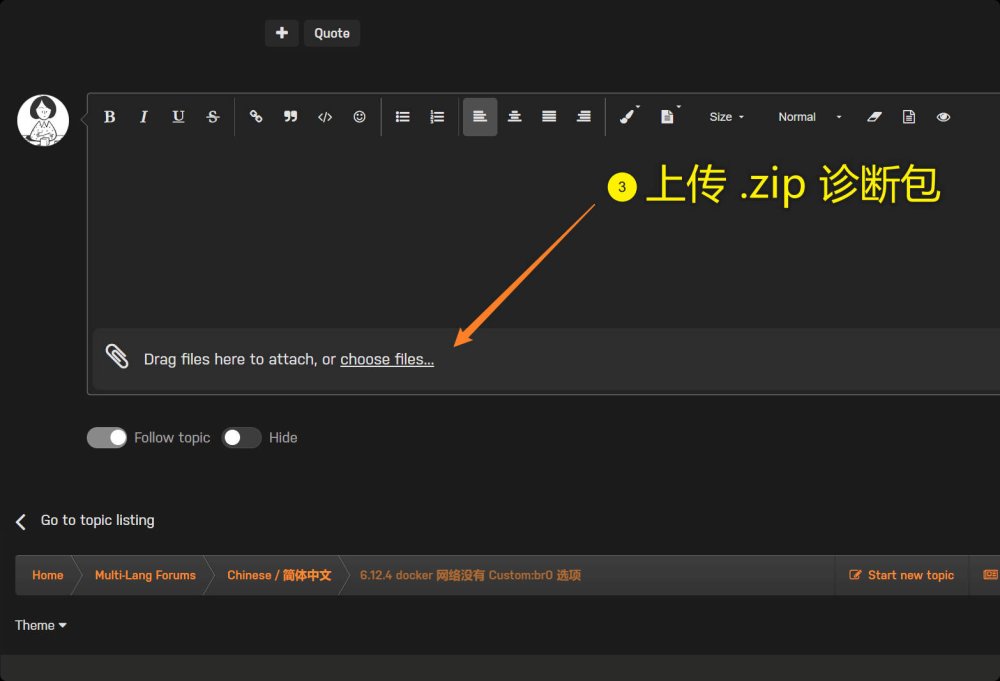Screen dimensions: 1000x681
Task: Open Home breadcrumb
Action: tap(48, 575)
